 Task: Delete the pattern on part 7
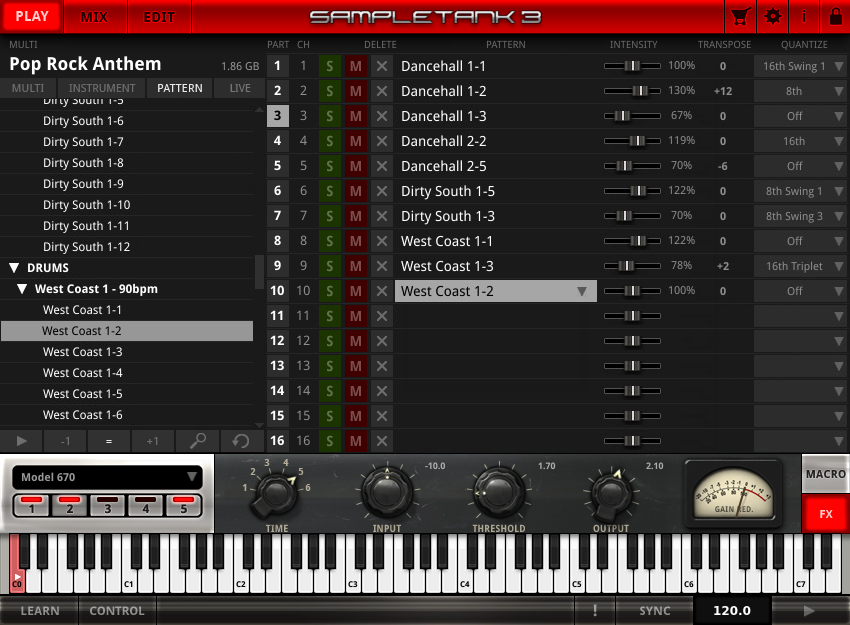[382, 216]
